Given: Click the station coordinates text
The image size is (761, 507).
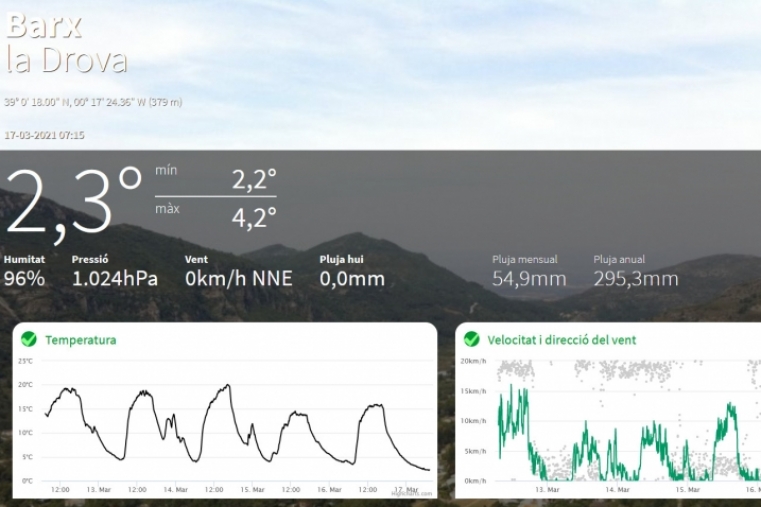Looking at the screenshot, I should pos(92,102).
